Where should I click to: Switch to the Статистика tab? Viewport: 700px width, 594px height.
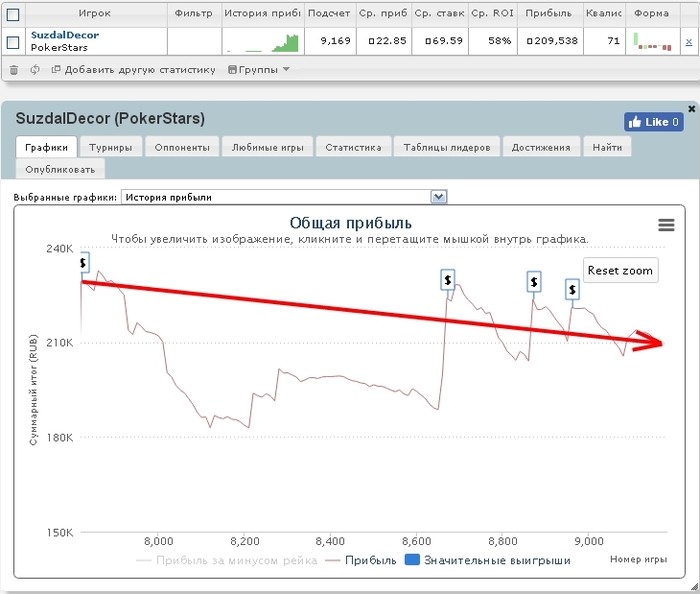pyautogui.click(x=353, y=147)
